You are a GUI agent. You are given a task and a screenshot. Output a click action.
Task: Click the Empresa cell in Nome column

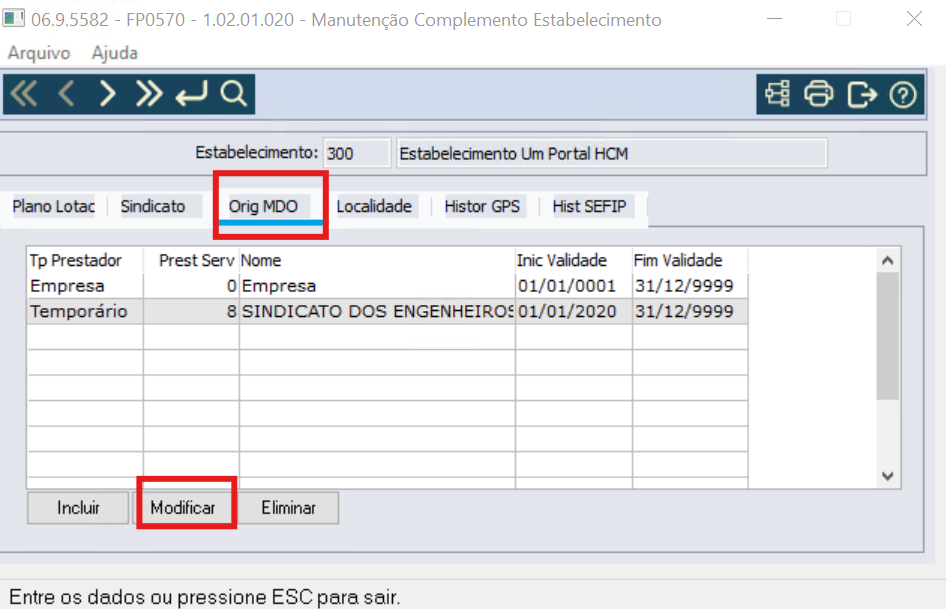[377, 285]
